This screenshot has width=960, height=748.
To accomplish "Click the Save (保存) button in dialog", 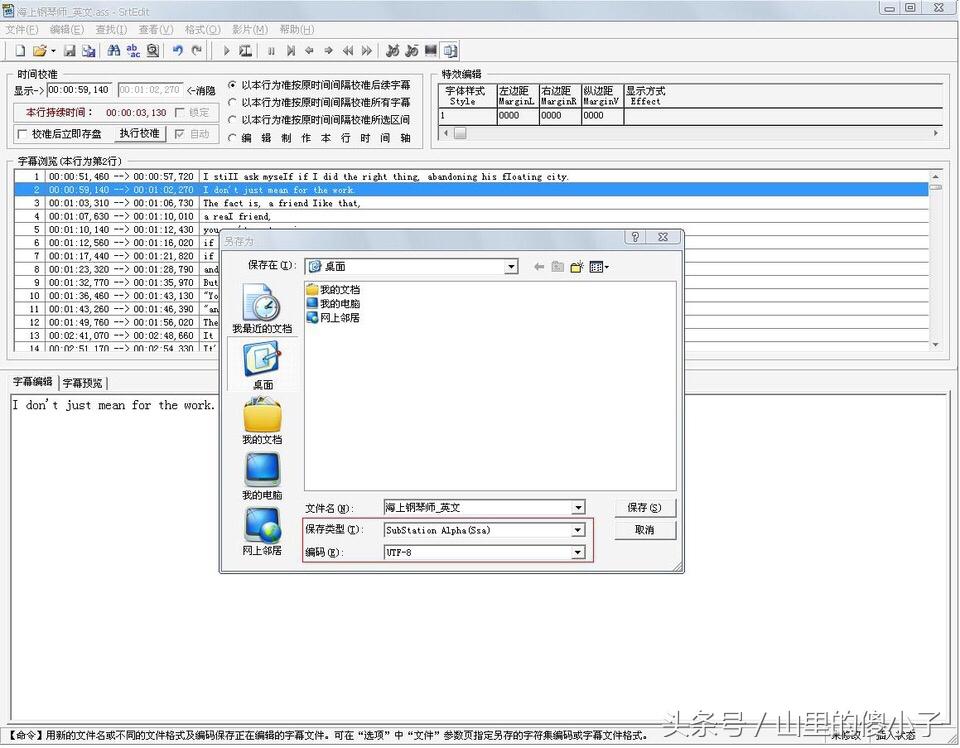I will [x=637, y=508].
